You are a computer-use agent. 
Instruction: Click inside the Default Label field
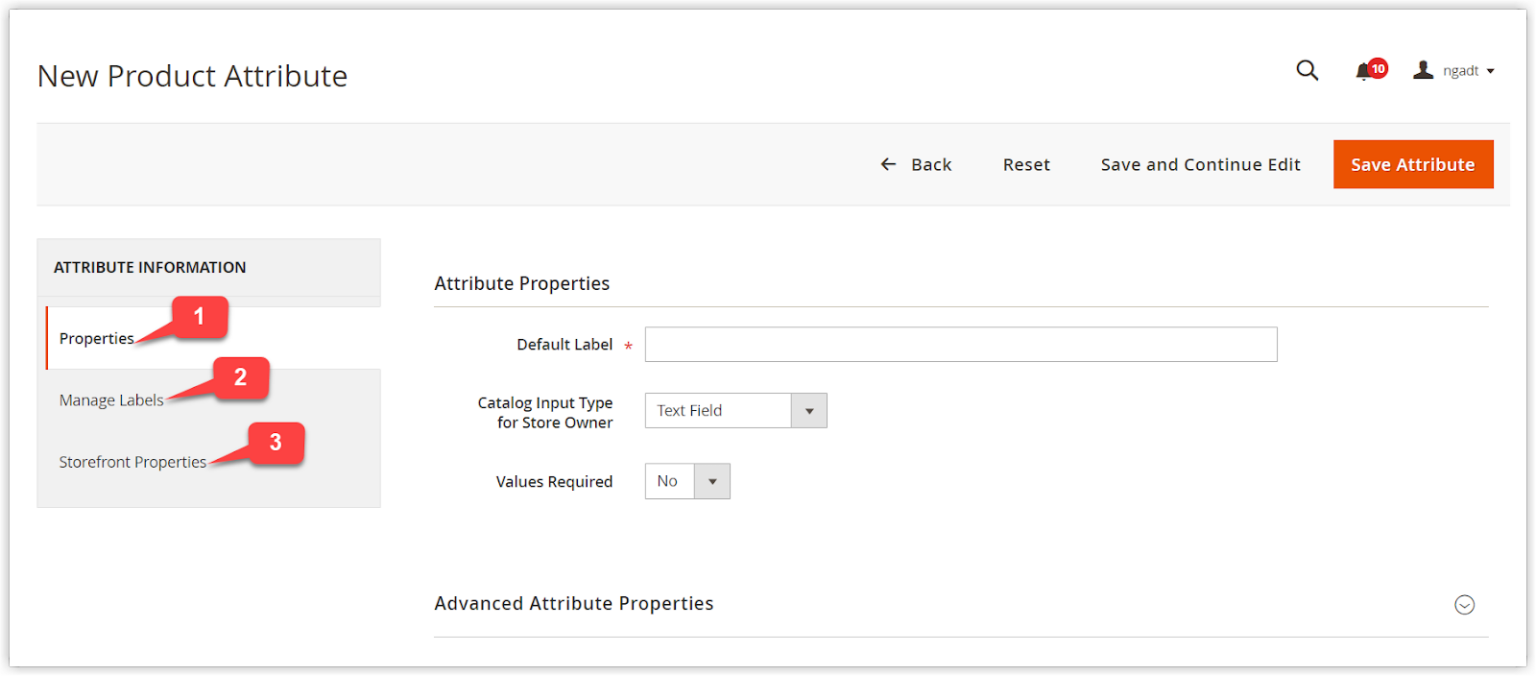[960, 344]
